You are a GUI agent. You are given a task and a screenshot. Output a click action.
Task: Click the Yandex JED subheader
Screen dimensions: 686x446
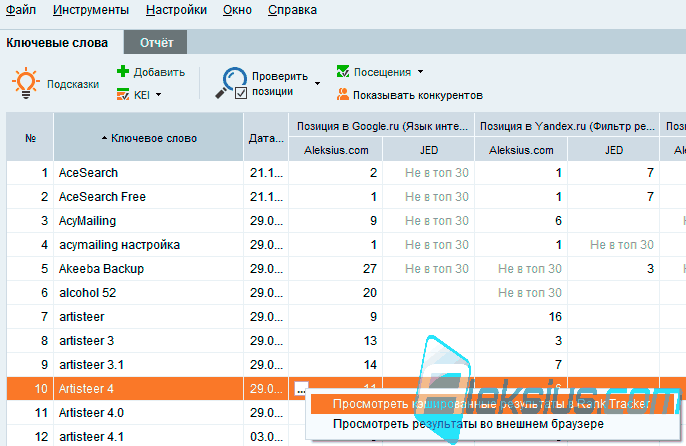tap(613, 150)
